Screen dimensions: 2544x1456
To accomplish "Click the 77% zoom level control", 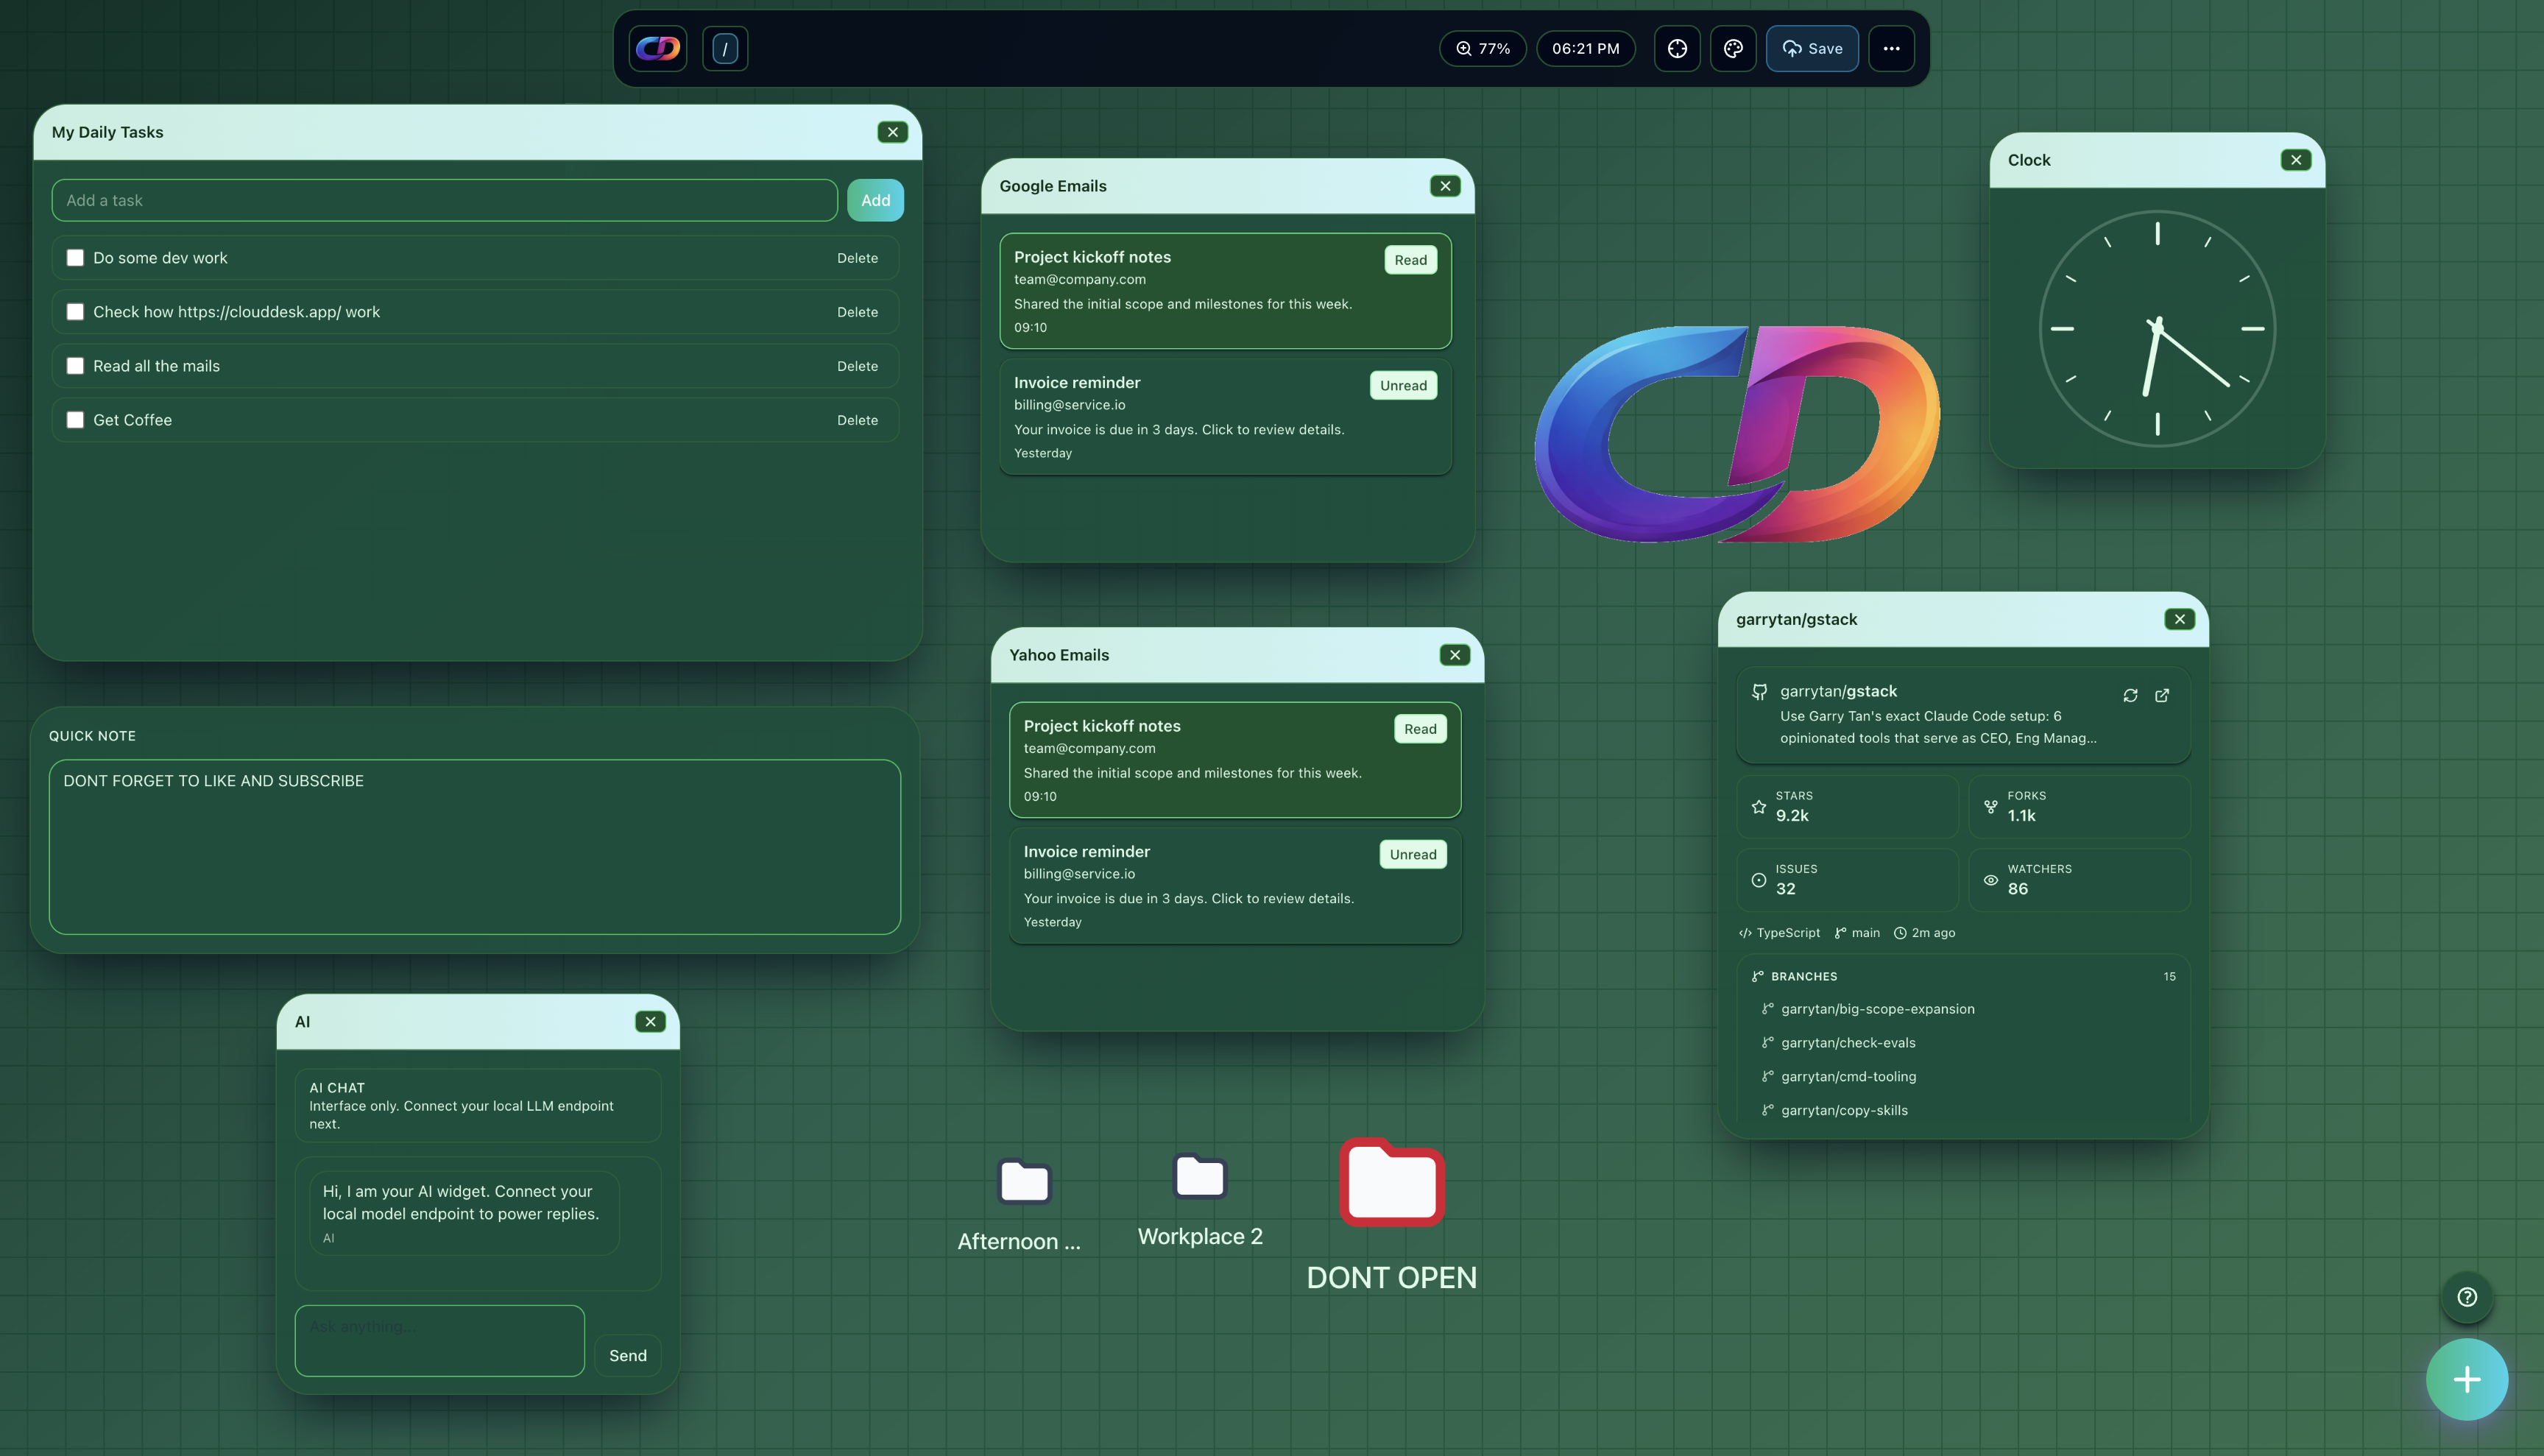I will coord(1483,48).
